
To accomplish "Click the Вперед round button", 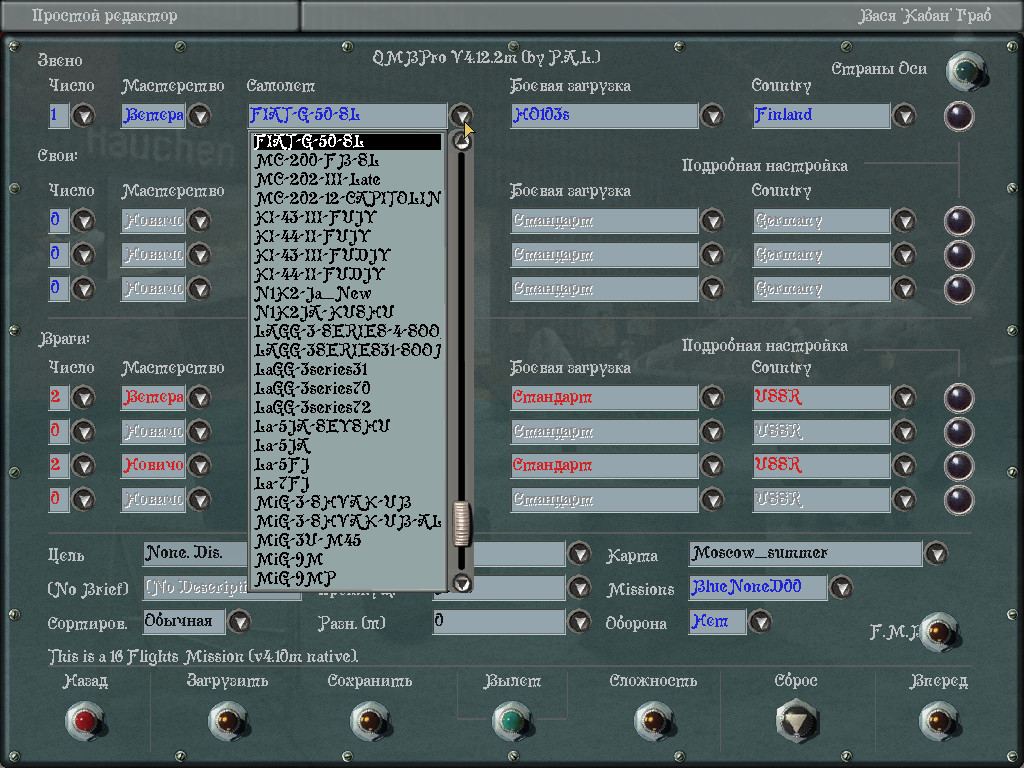I will pyautogui.click(x=939, y=721).
